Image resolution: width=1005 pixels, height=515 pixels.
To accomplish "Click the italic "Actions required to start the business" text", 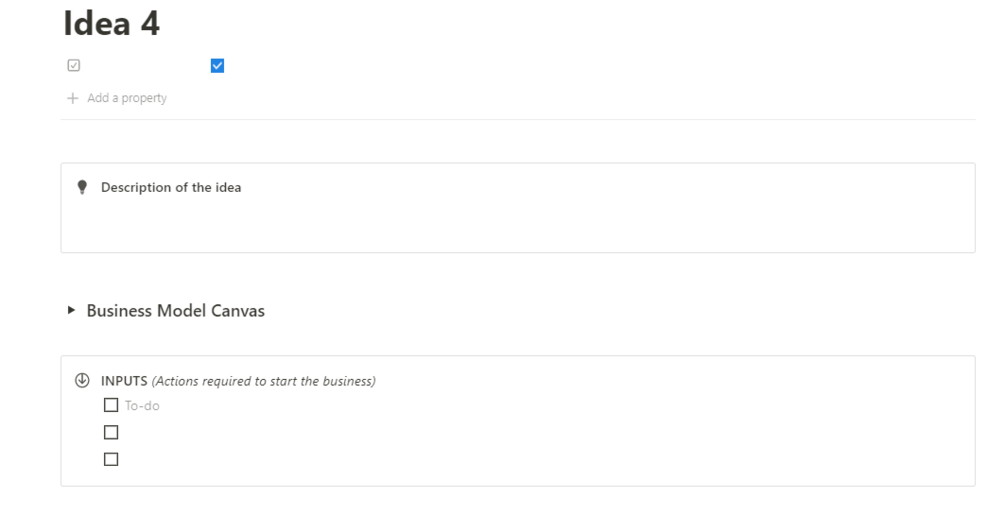I will [263, 381].
